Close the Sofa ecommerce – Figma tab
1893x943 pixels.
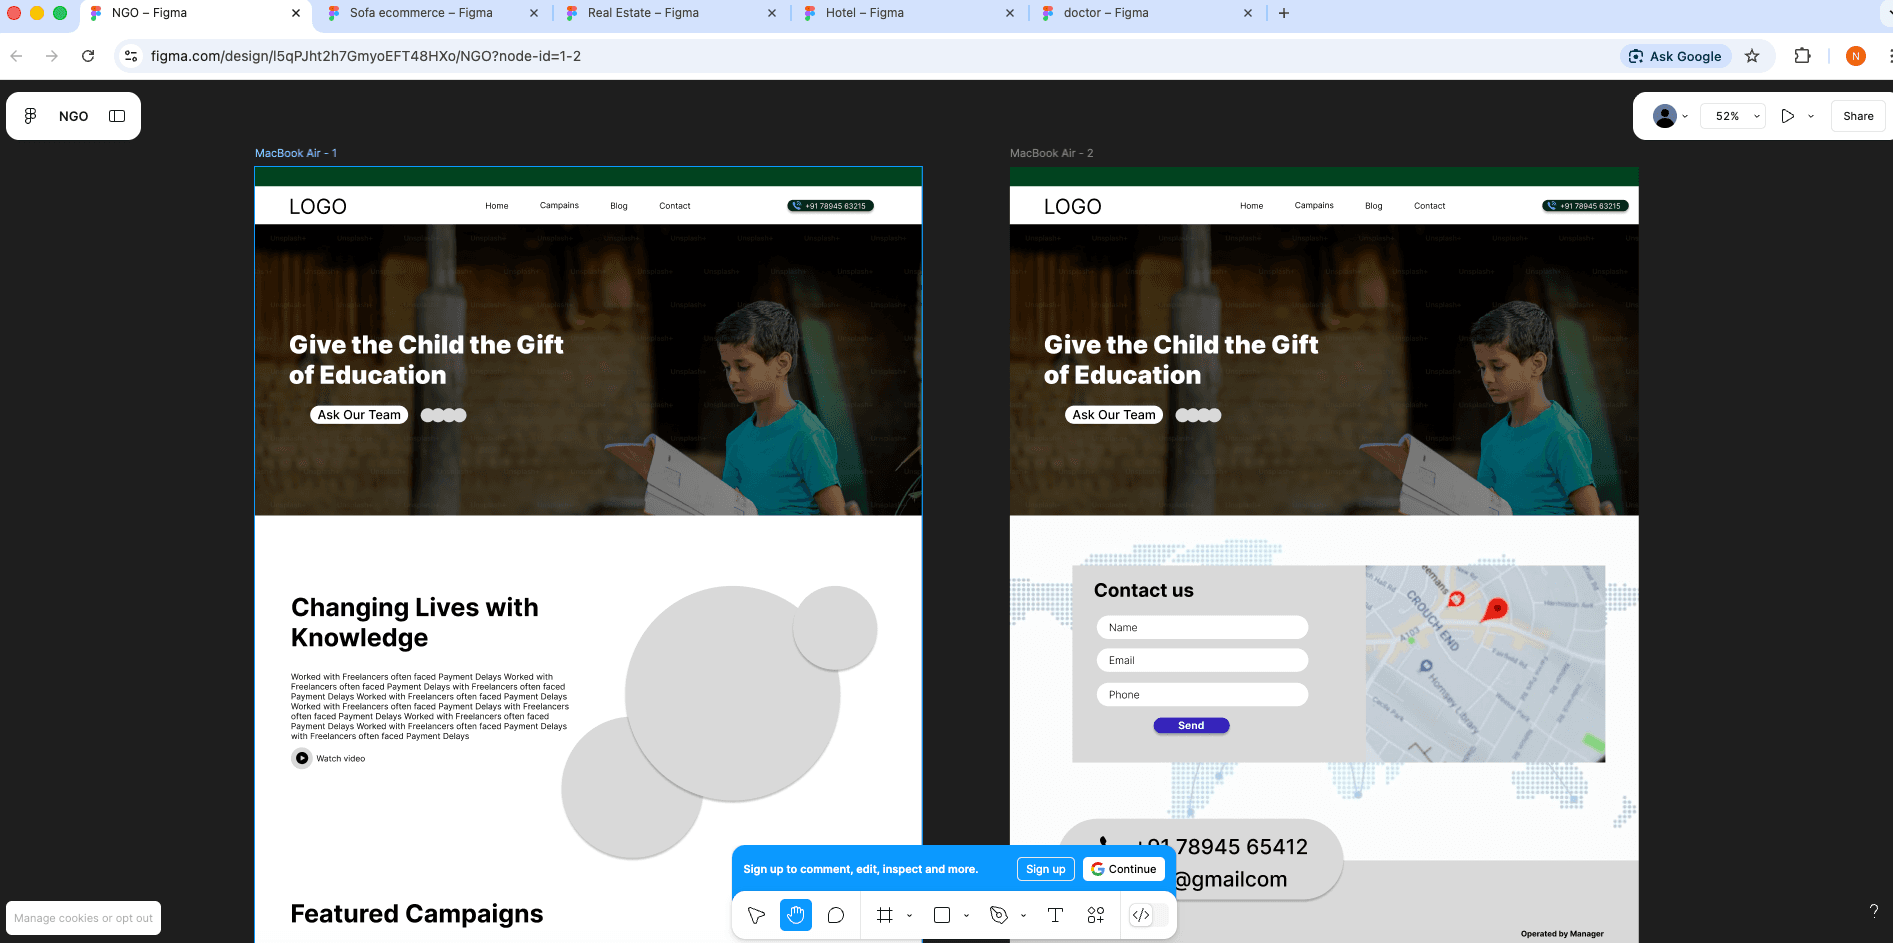tap(533, 13)
